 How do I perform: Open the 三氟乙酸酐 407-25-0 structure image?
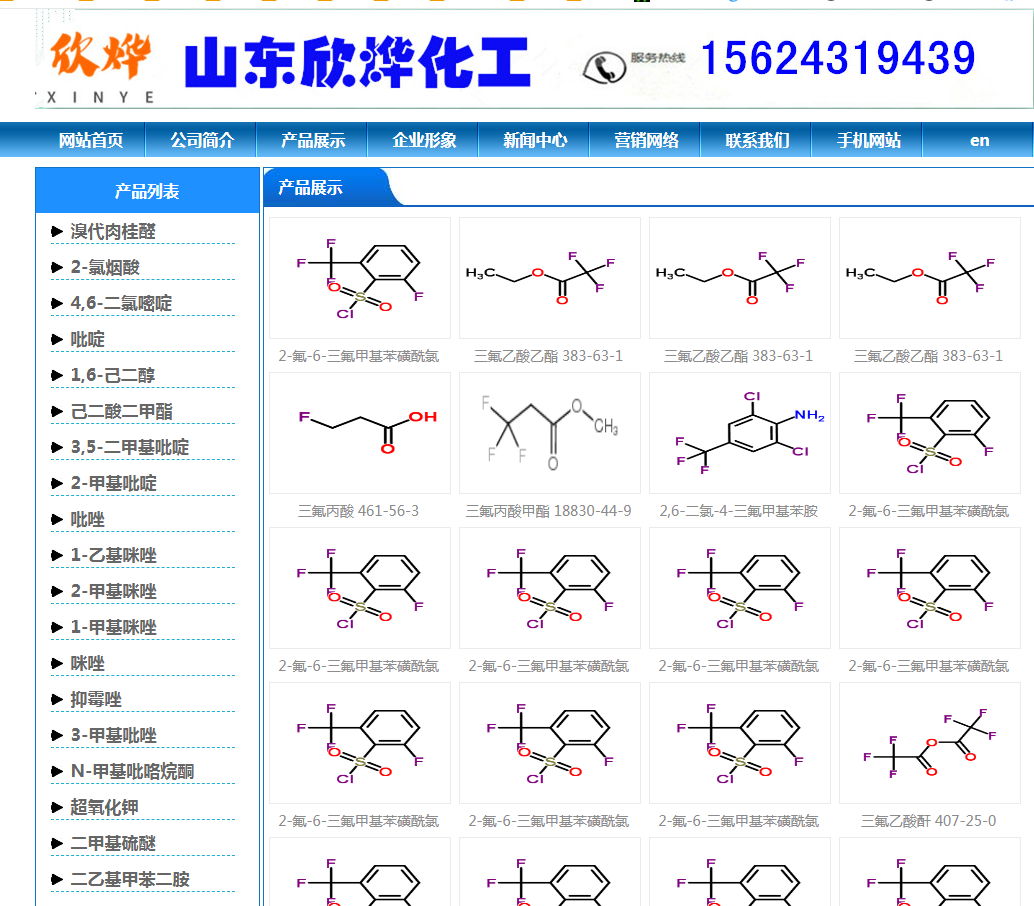coord(929,743)
